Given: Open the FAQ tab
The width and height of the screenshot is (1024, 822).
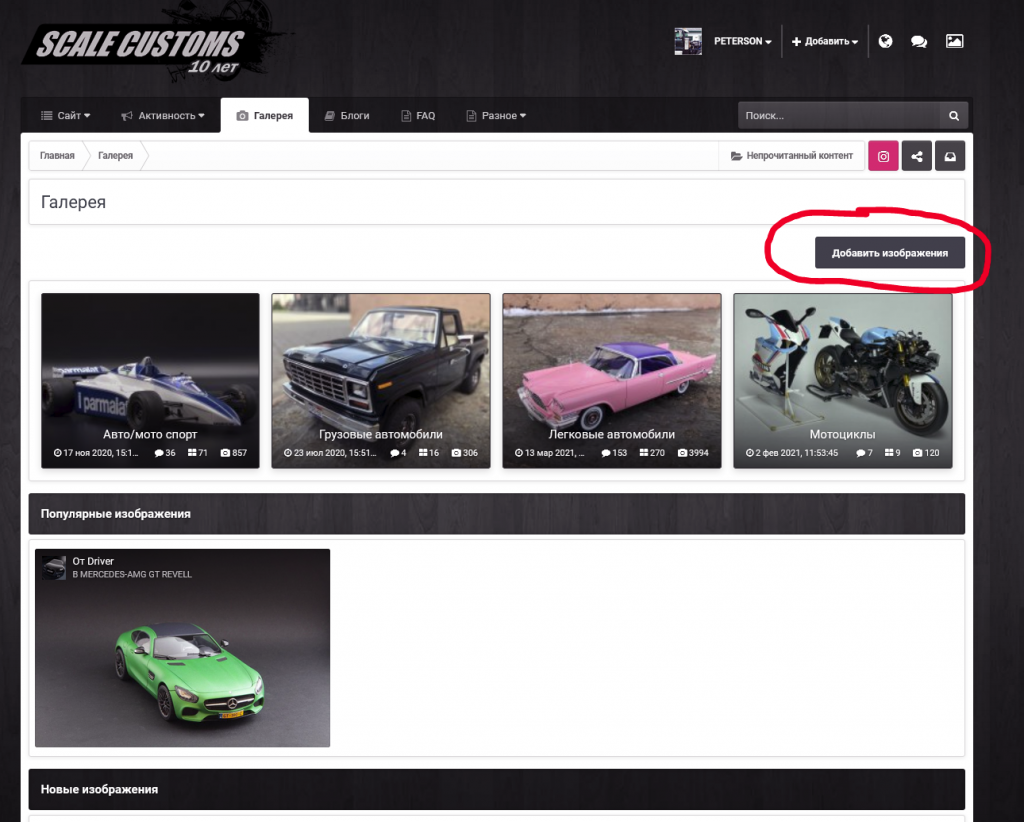Looking at the screenshot, I should tap(418, 116).
